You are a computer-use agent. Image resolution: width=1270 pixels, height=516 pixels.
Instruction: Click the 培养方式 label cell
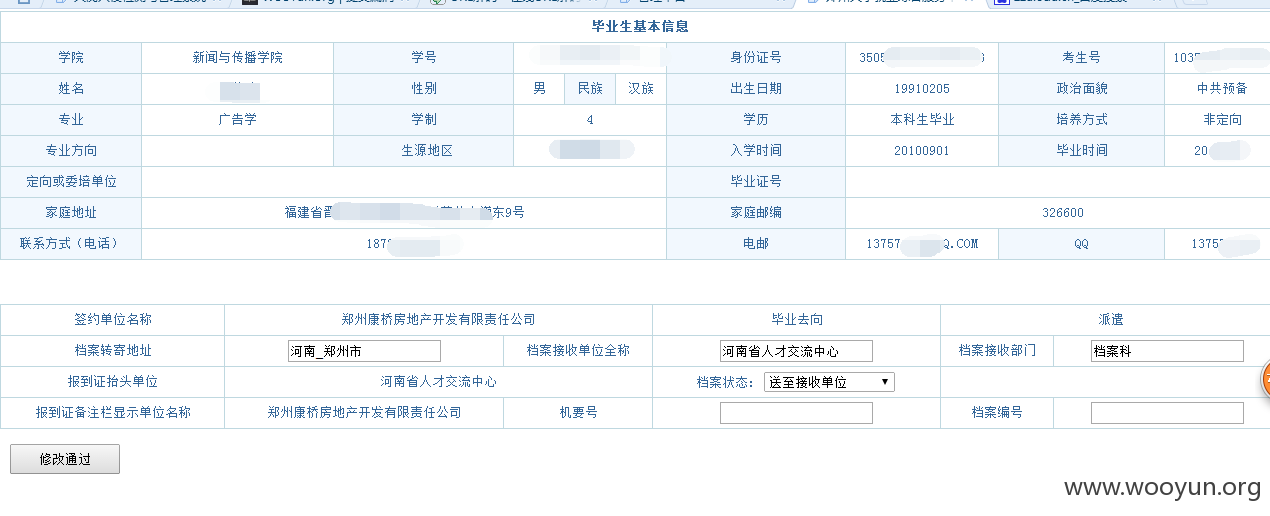click(x=1081, y=120)
